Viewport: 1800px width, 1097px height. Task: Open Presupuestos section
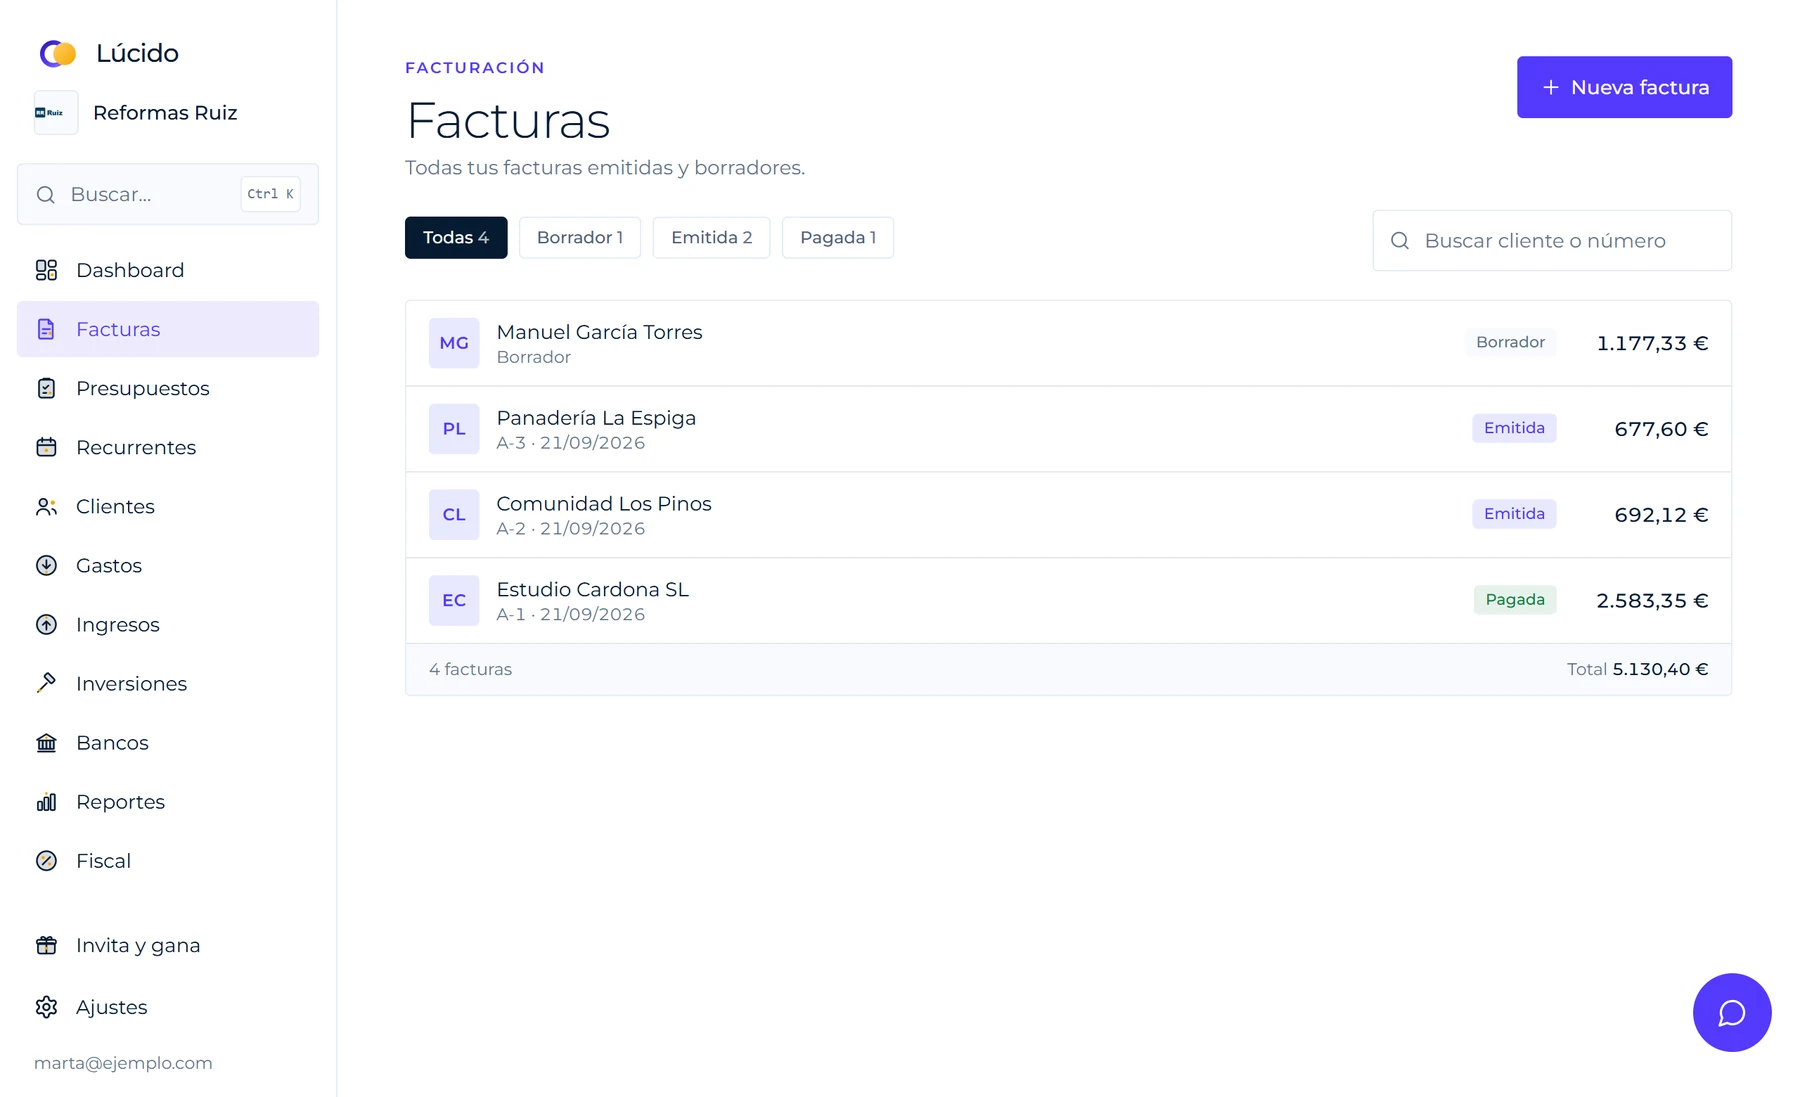(168, 388)
